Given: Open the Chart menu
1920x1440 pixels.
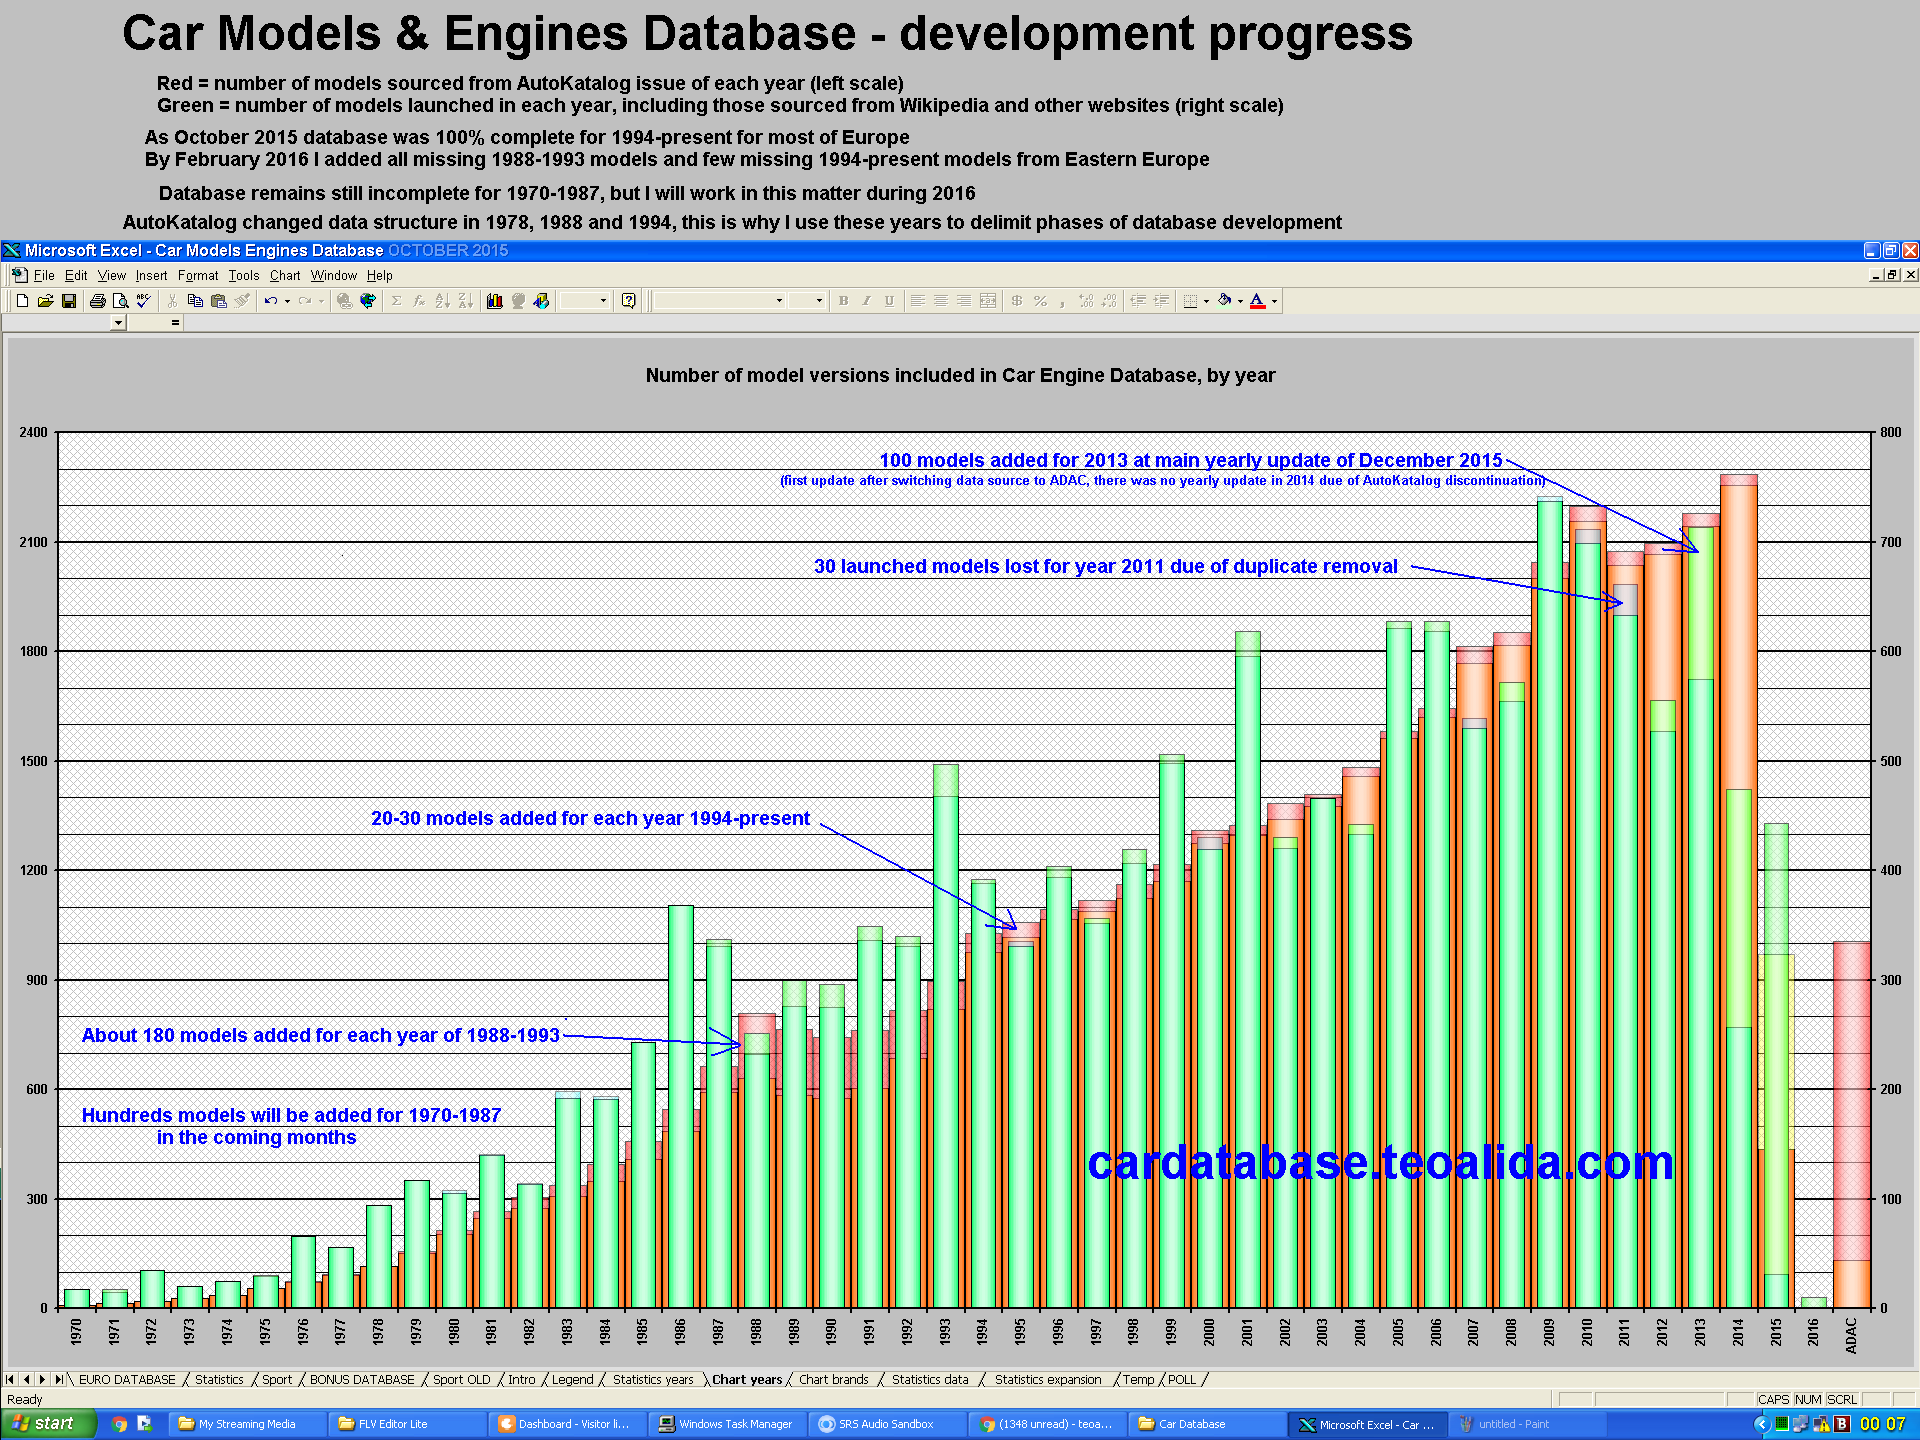Looking at the screenshot, I should point(284,276).
